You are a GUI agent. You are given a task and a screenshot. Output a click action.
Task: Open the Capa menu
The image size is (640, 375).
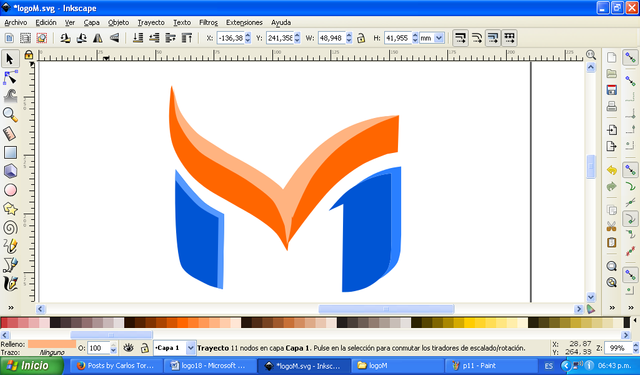pyautogui.click(x=92, y=22)
